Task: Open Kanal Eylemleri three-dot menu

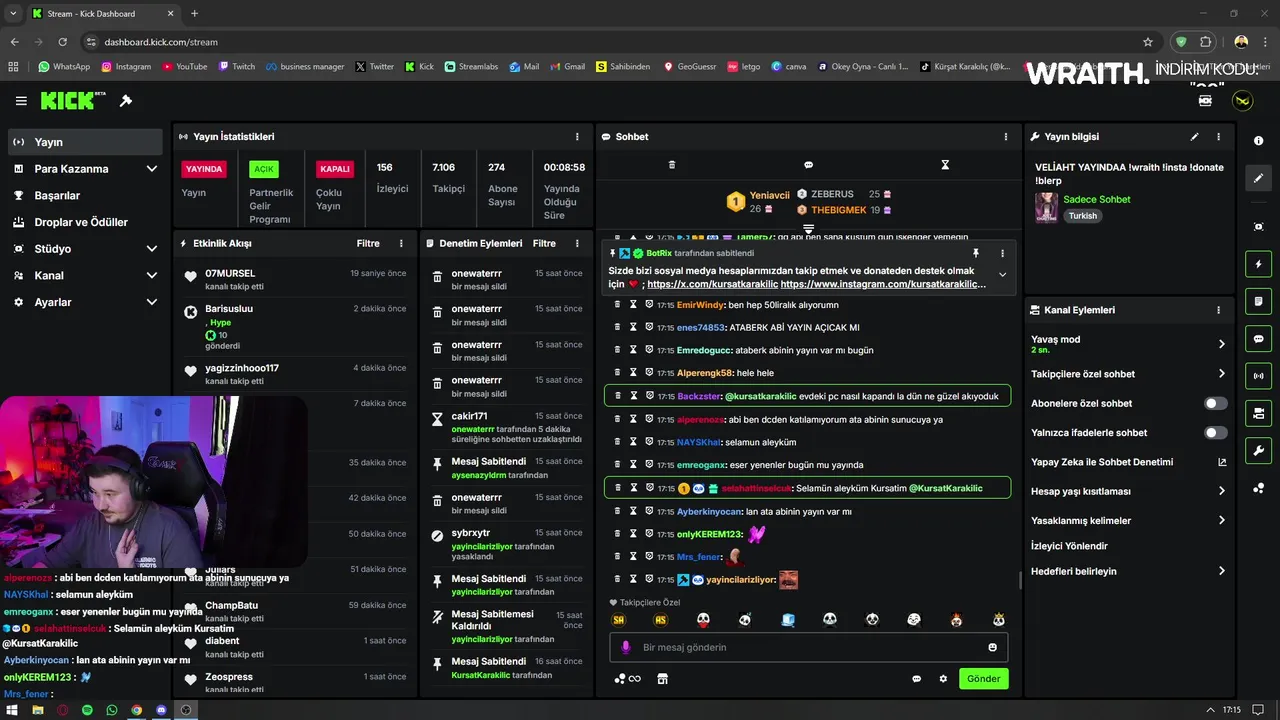Action: pyautogui.click(x=1218, y=310)
